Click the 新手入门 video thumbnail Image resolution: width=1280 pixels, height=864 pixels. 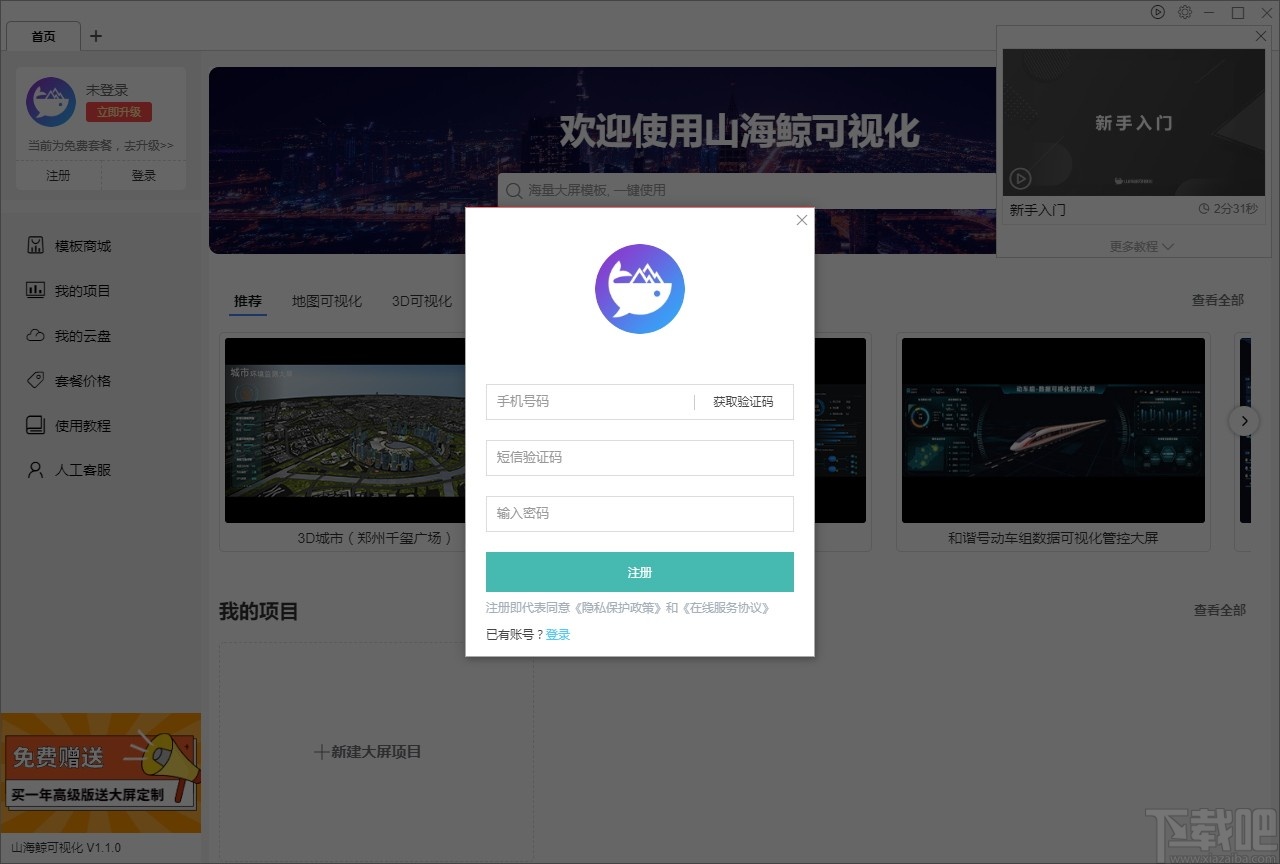pos(1134,123)
